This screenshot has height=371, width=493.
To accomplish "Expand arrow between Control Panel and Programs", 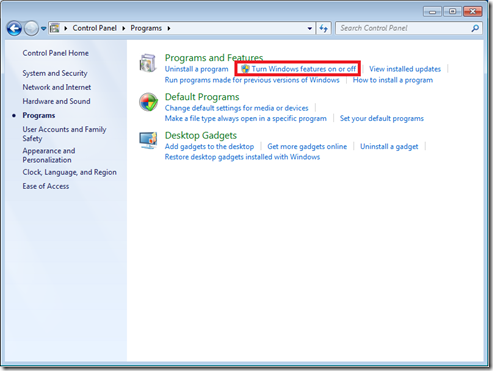I will 124,28.
